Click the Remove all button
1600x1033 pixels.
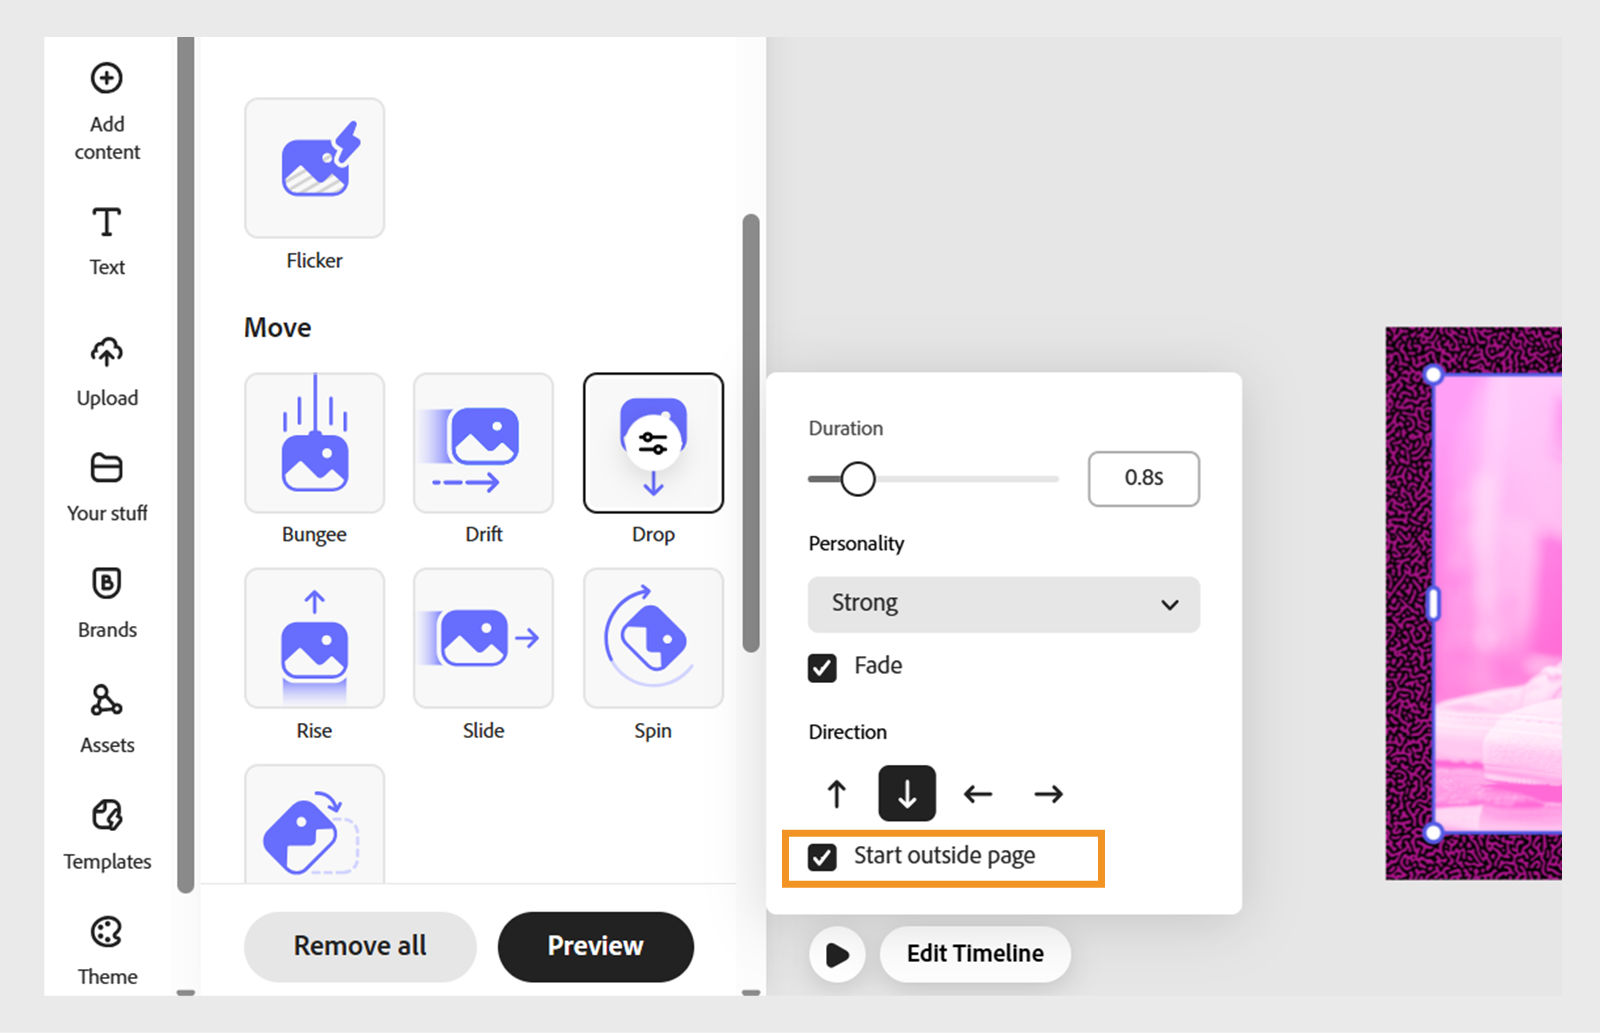(360, 946)
